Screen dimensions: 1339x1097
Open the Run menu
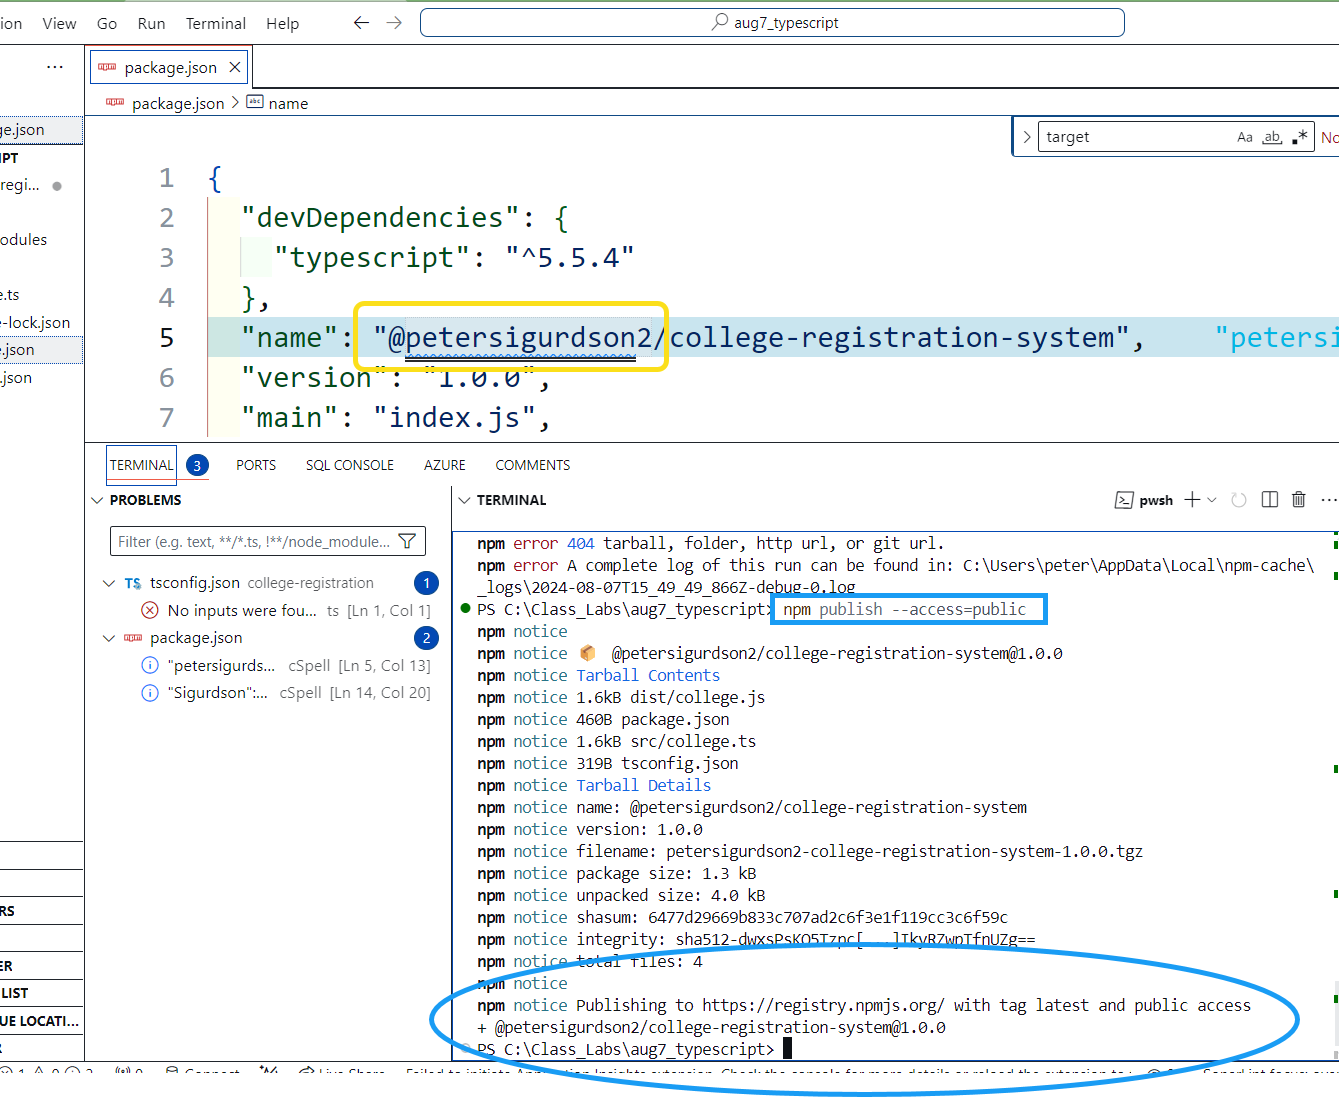pyautogui.click(x=151, y=23)
